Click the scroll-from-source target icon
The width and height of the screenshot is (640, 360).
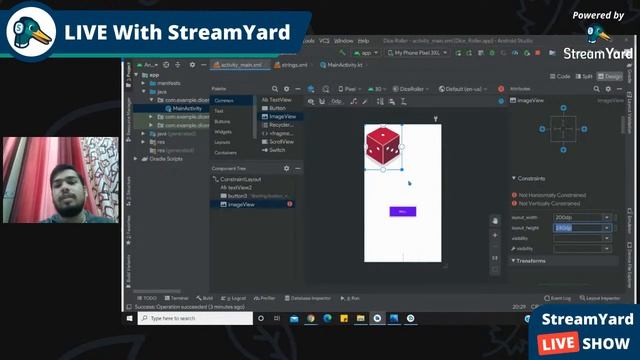[166, 65]
